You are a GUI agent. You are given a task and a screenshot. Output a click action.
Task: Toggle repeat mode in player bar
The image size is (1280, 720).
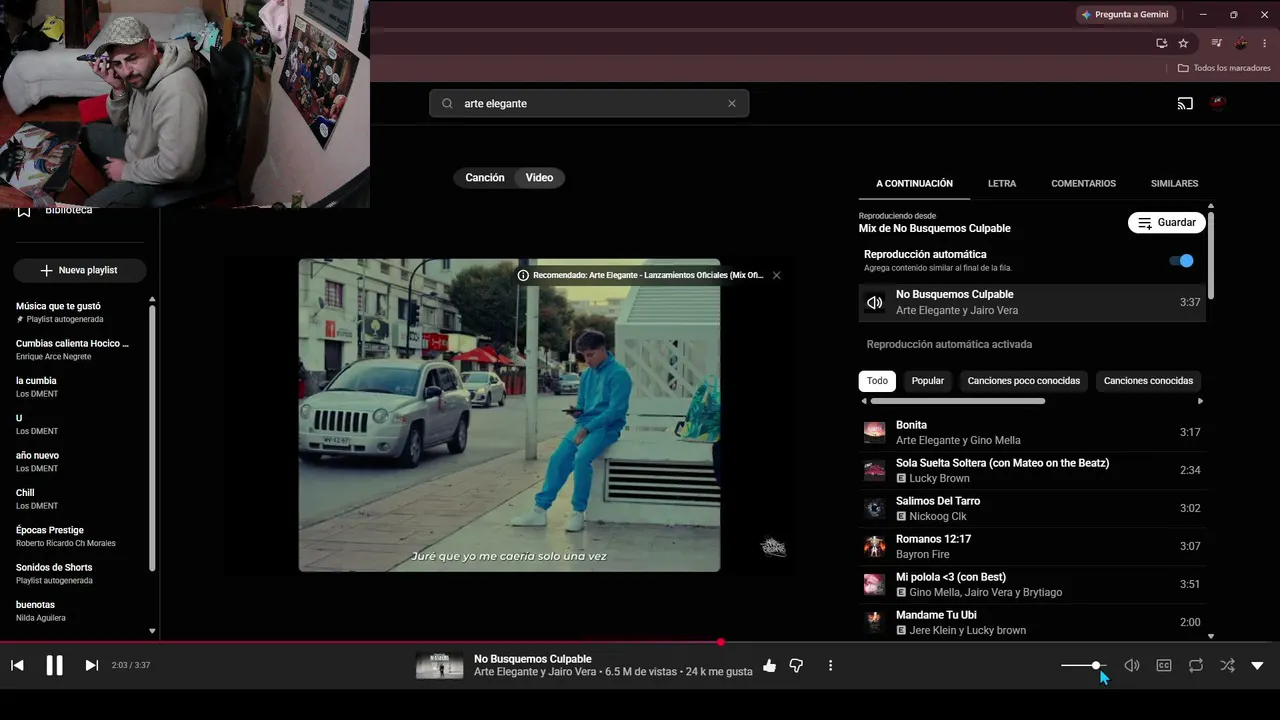click(x=1196, y=665)
